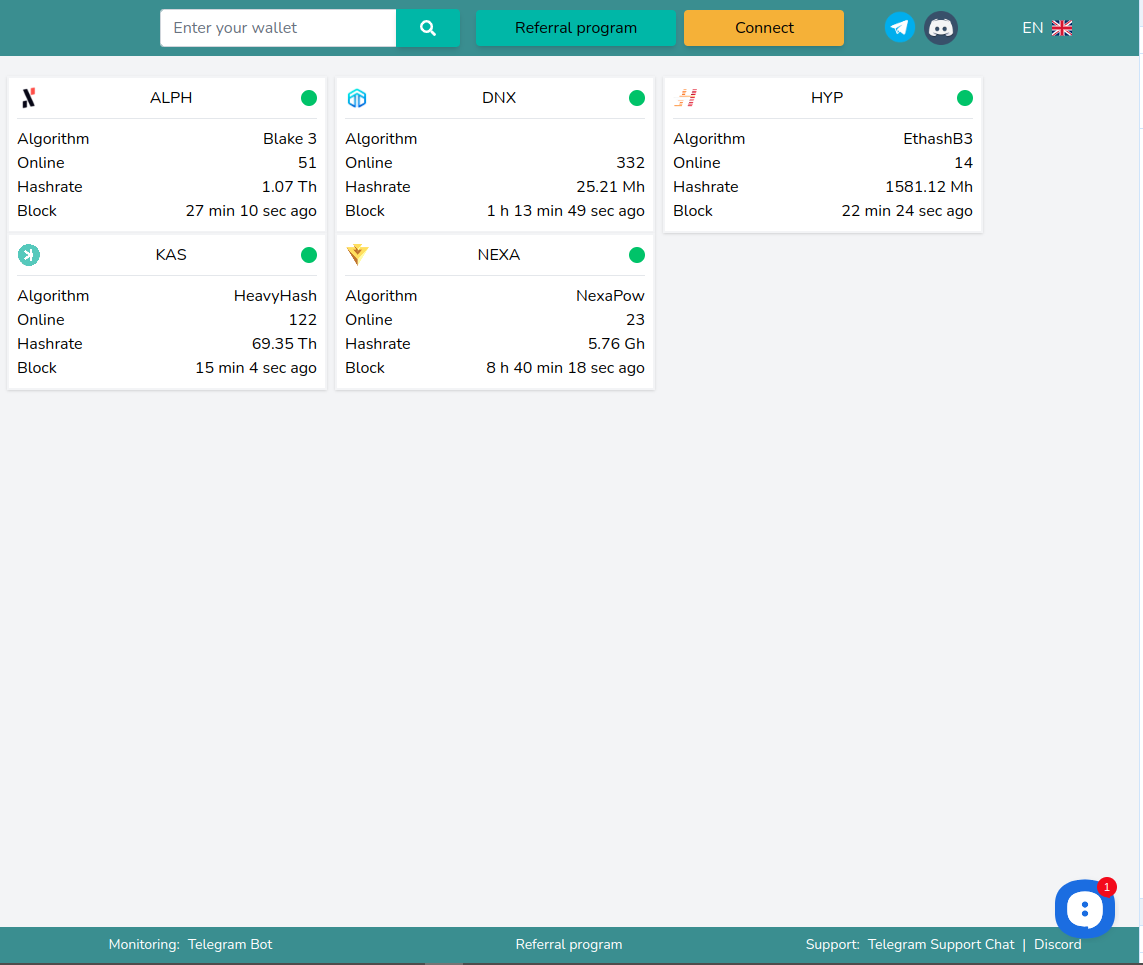Open the KAS pool title
Viewport: 1143px width, 965px height.
(171, 254)
